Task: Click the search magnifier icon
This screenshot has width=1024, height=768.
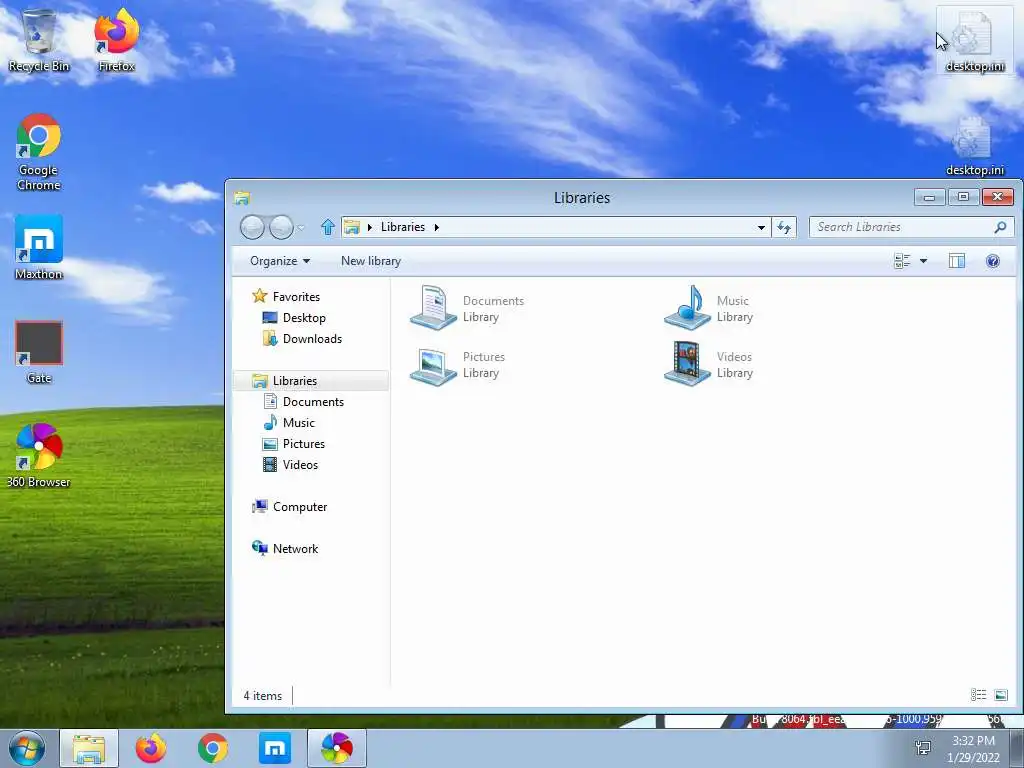Action: point(1000,227)
